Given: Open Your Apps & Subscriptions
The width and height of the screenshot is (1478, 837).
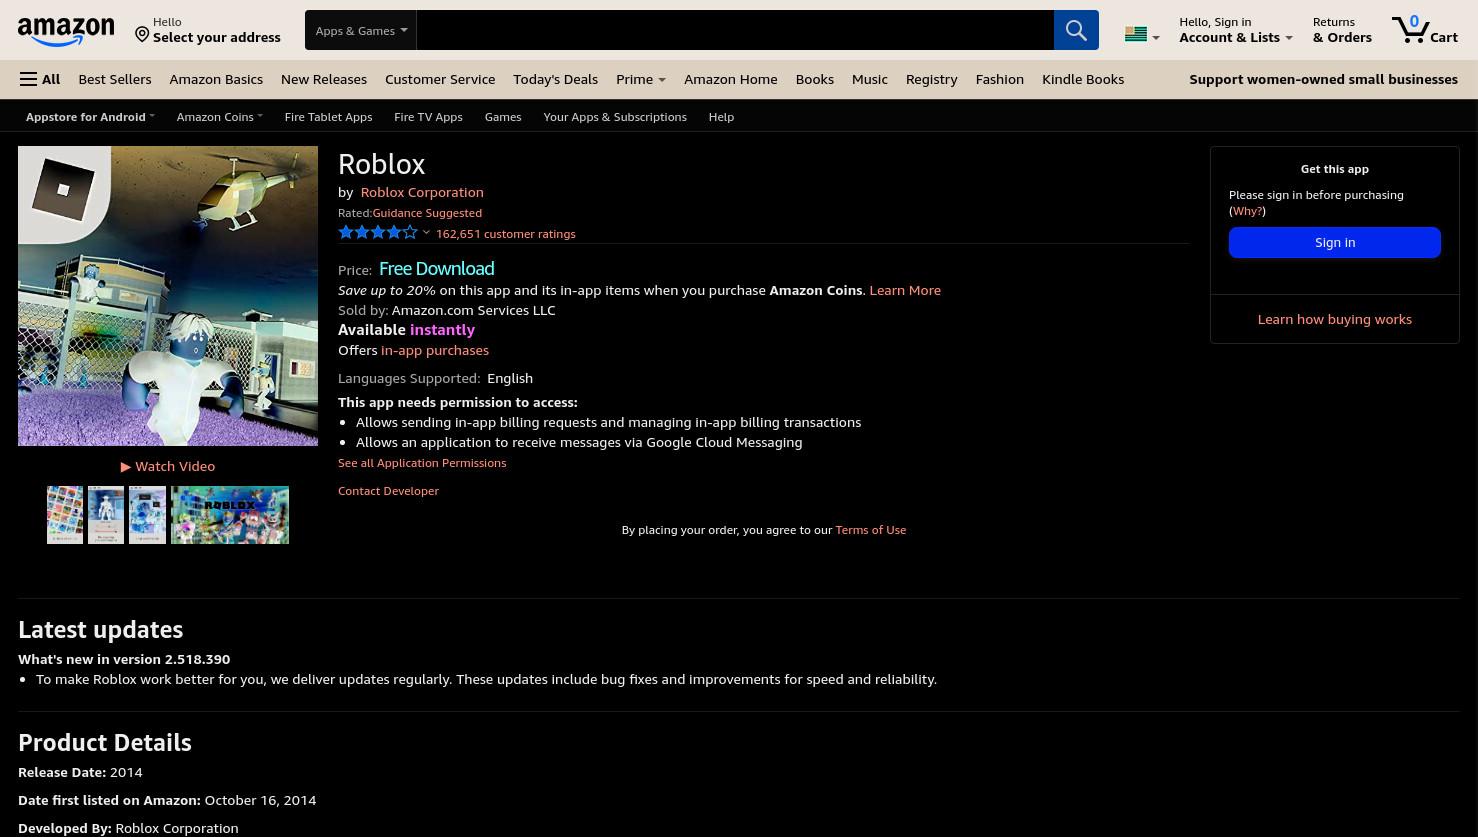Looking at the screenshot, I should [615, 116].
